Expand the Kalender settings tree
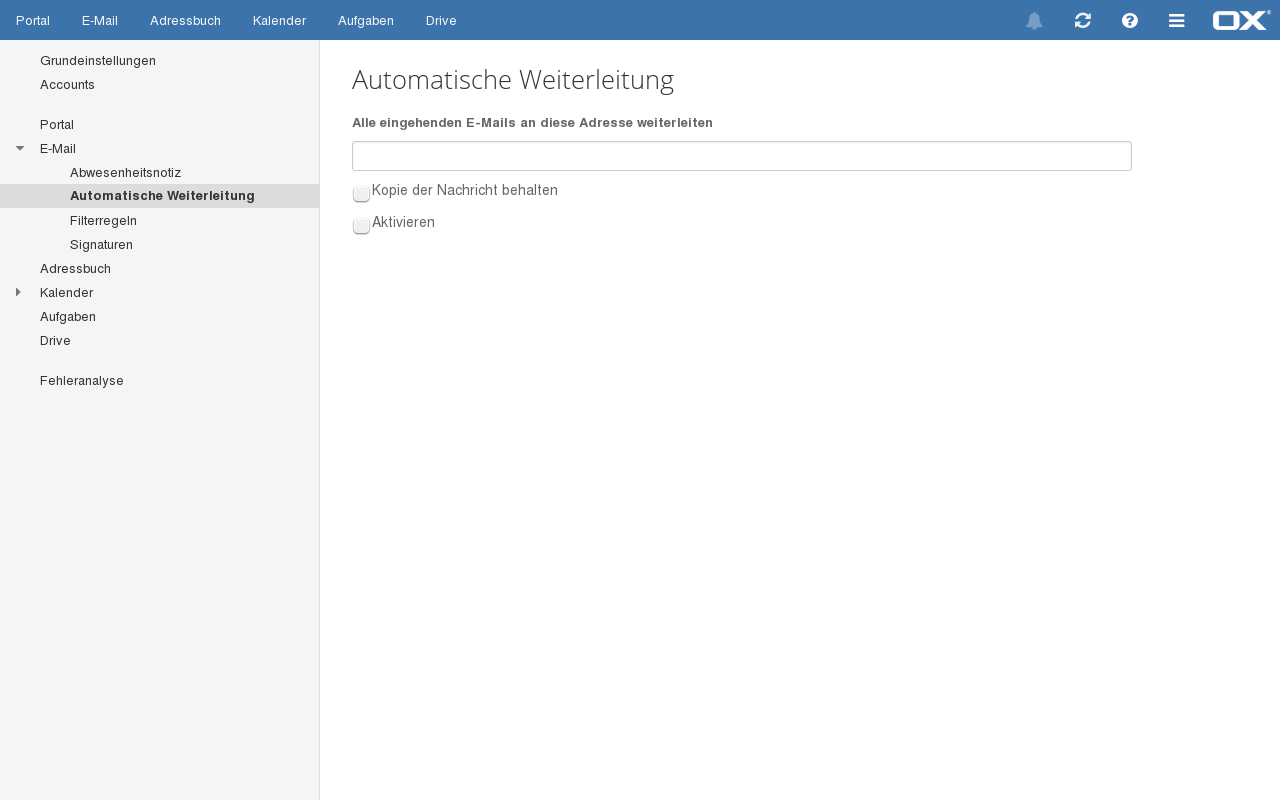The width and height of the screenshot is (1280, 800). (x=19, y=292)
